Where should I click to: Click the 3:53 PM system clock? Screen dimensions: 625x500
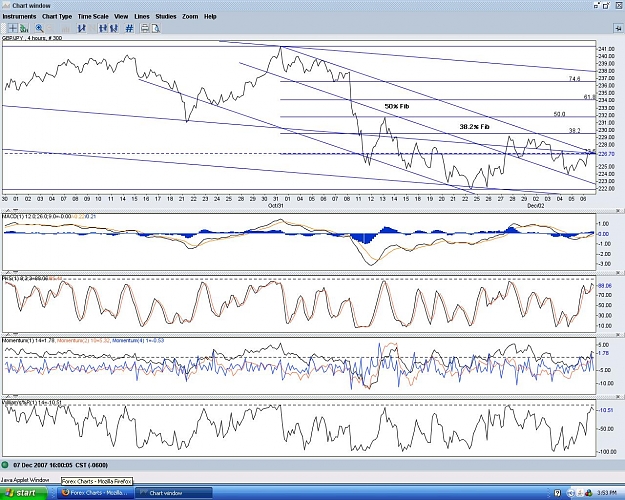607,493
